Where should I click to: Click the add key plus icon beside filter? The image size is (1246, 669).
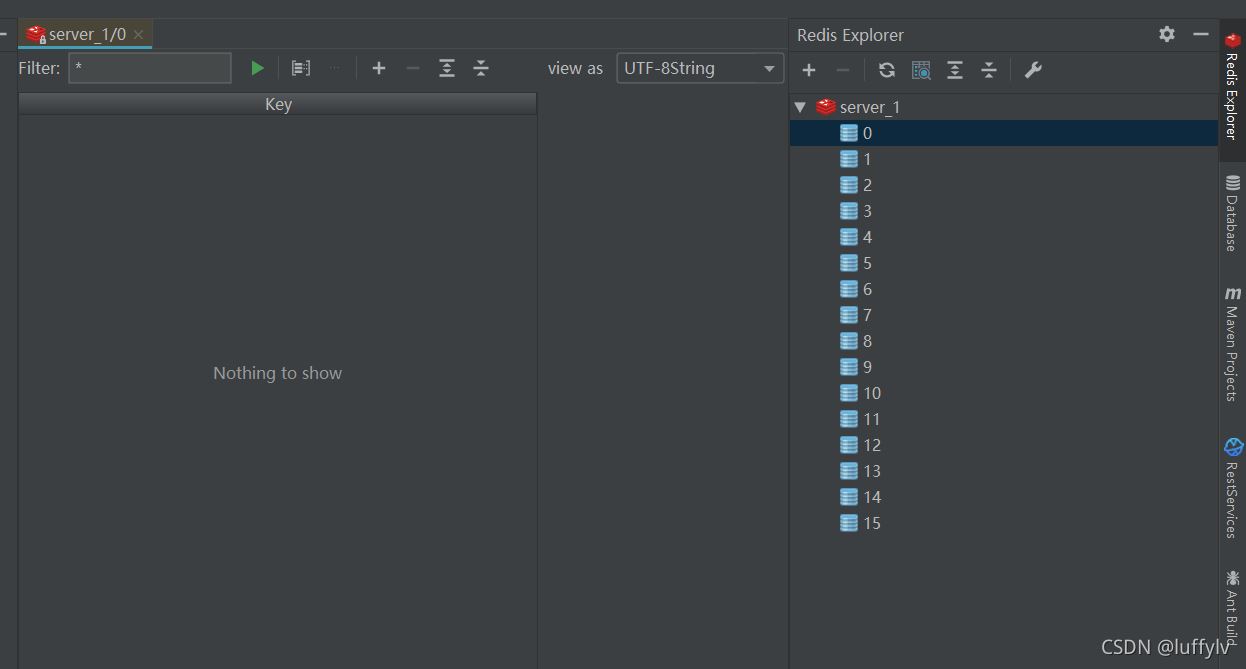pyautogui.click(x=379, y=68)
